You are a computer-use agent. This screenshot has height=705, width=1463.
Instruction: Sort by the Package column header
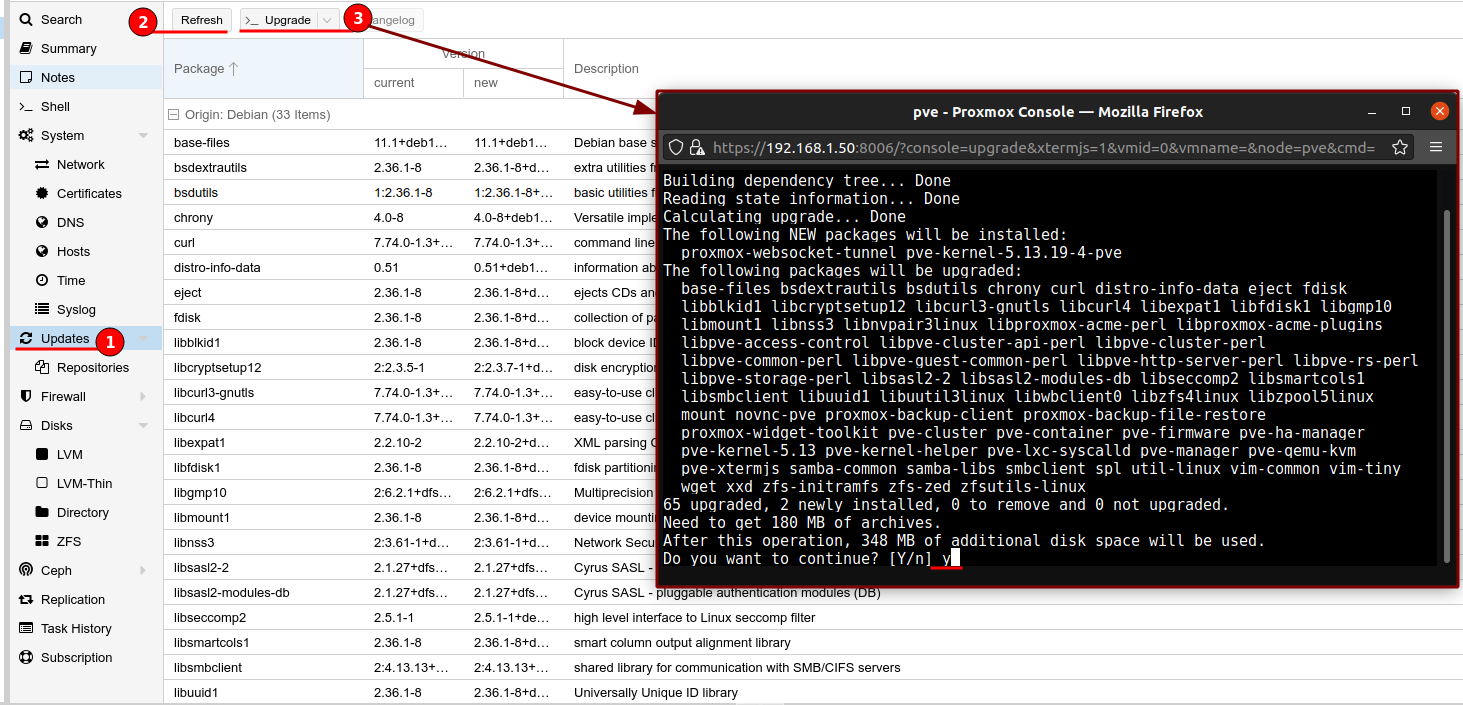click(x=263, y=69)
